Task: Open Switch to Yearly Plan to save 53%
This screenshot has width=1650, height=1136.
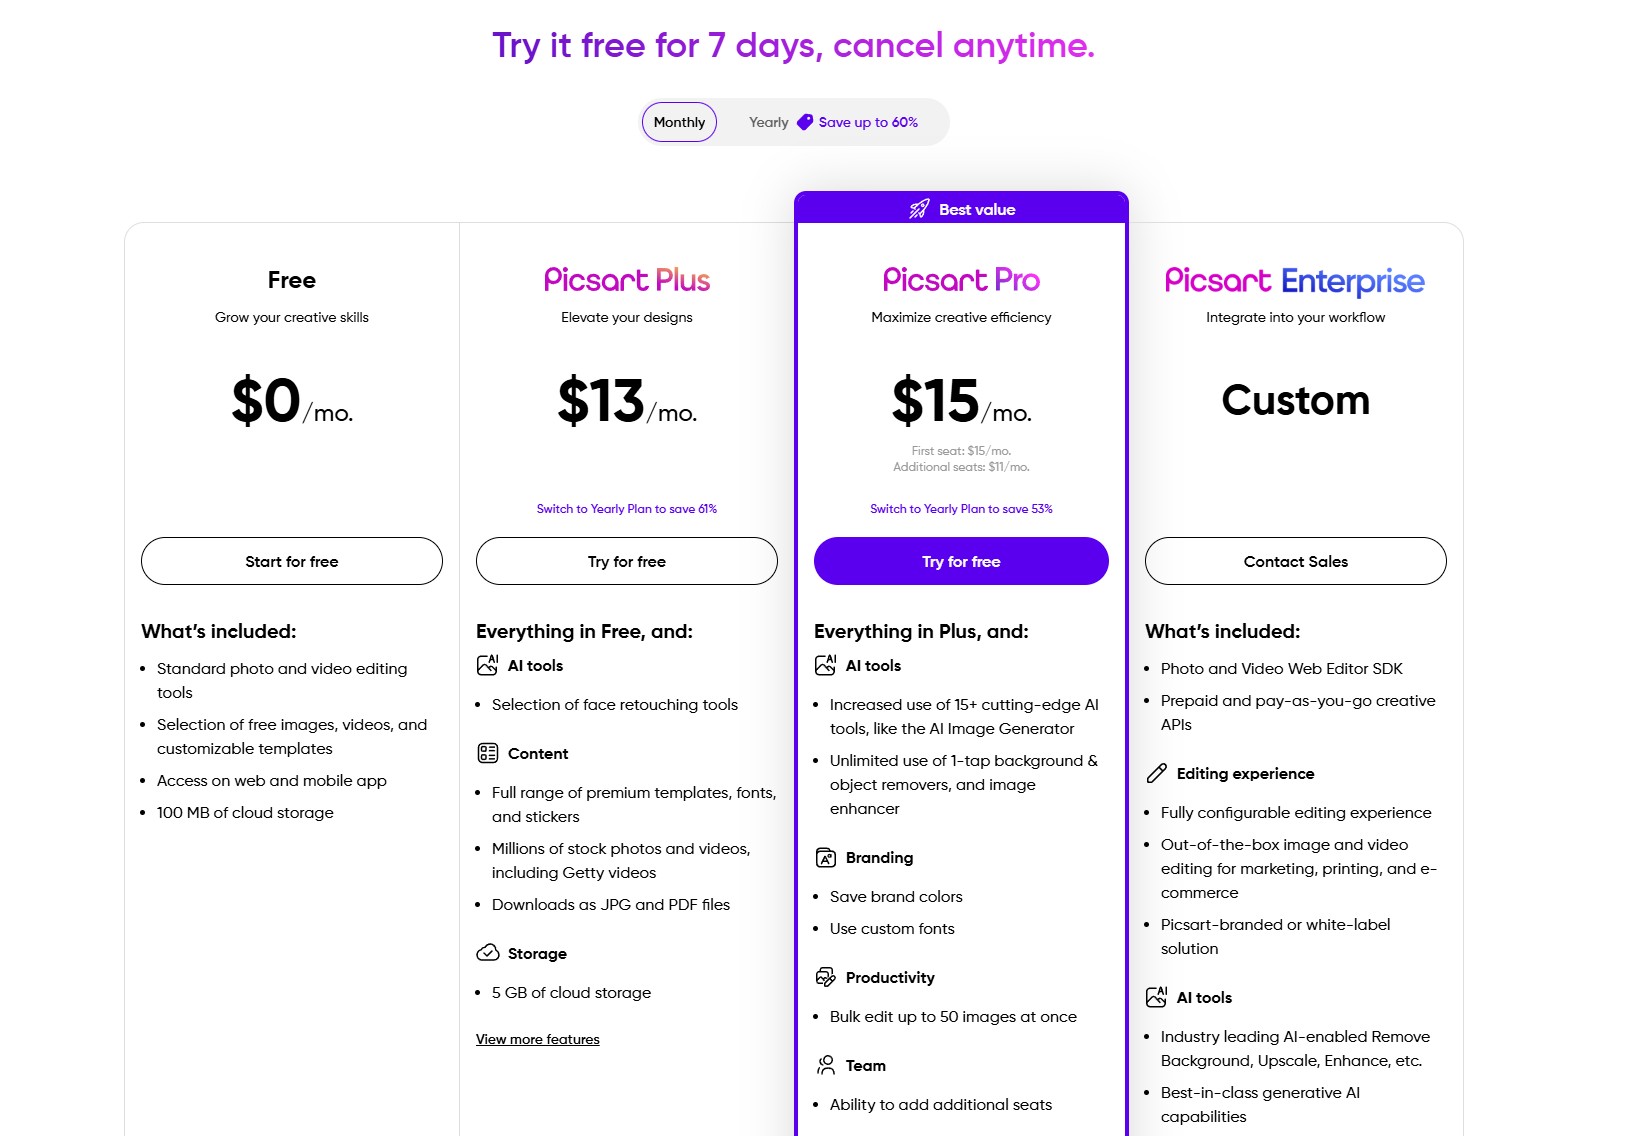Action: coord(960,508)
